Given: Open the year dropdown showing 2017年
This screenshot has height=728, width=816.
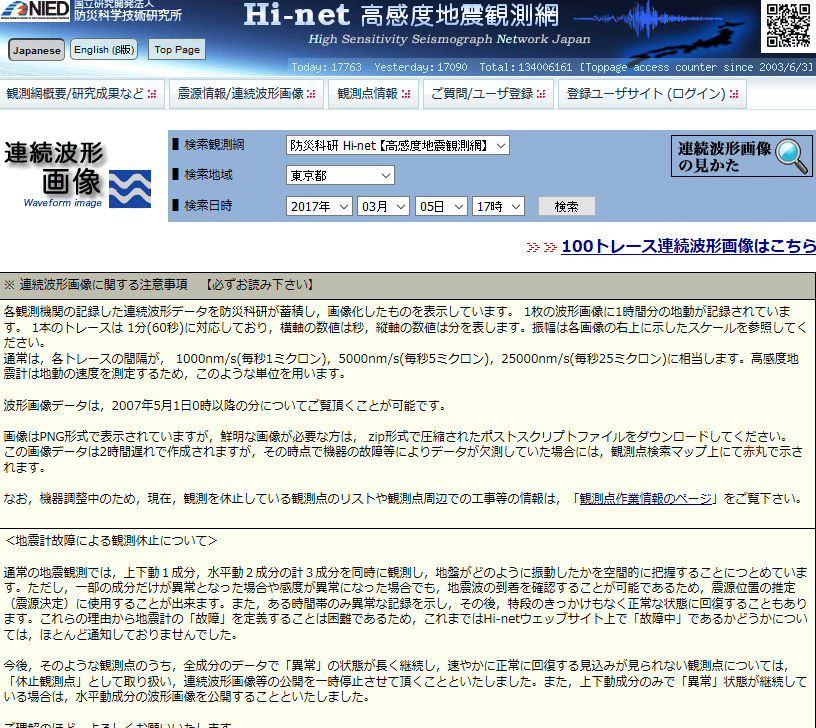Looking at the screenshot, I should point(319,206).
